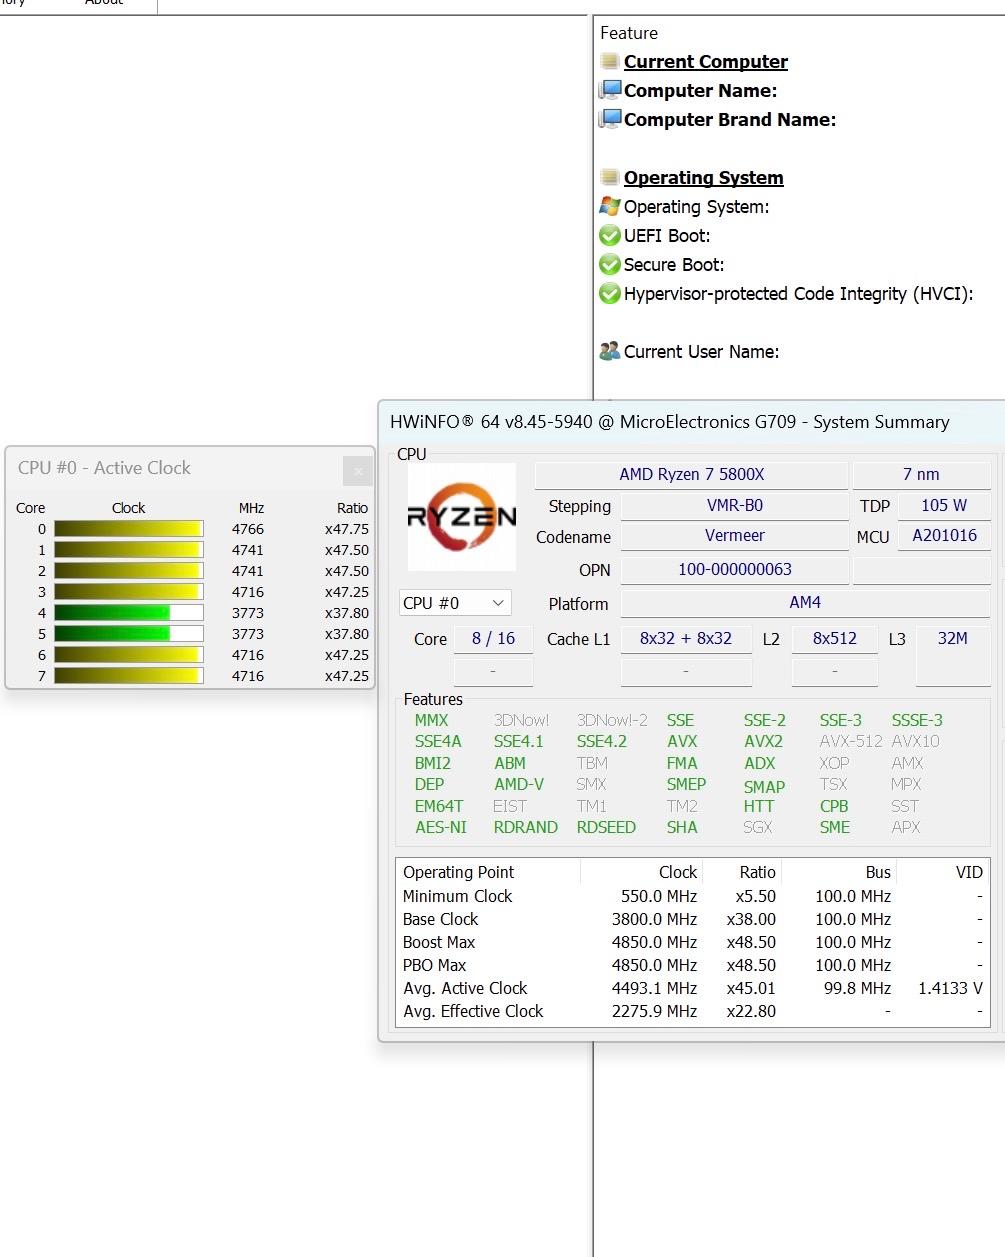
Task: Click the Minimum Clock row
Action: pyautogui.click(x=692, y=896)
